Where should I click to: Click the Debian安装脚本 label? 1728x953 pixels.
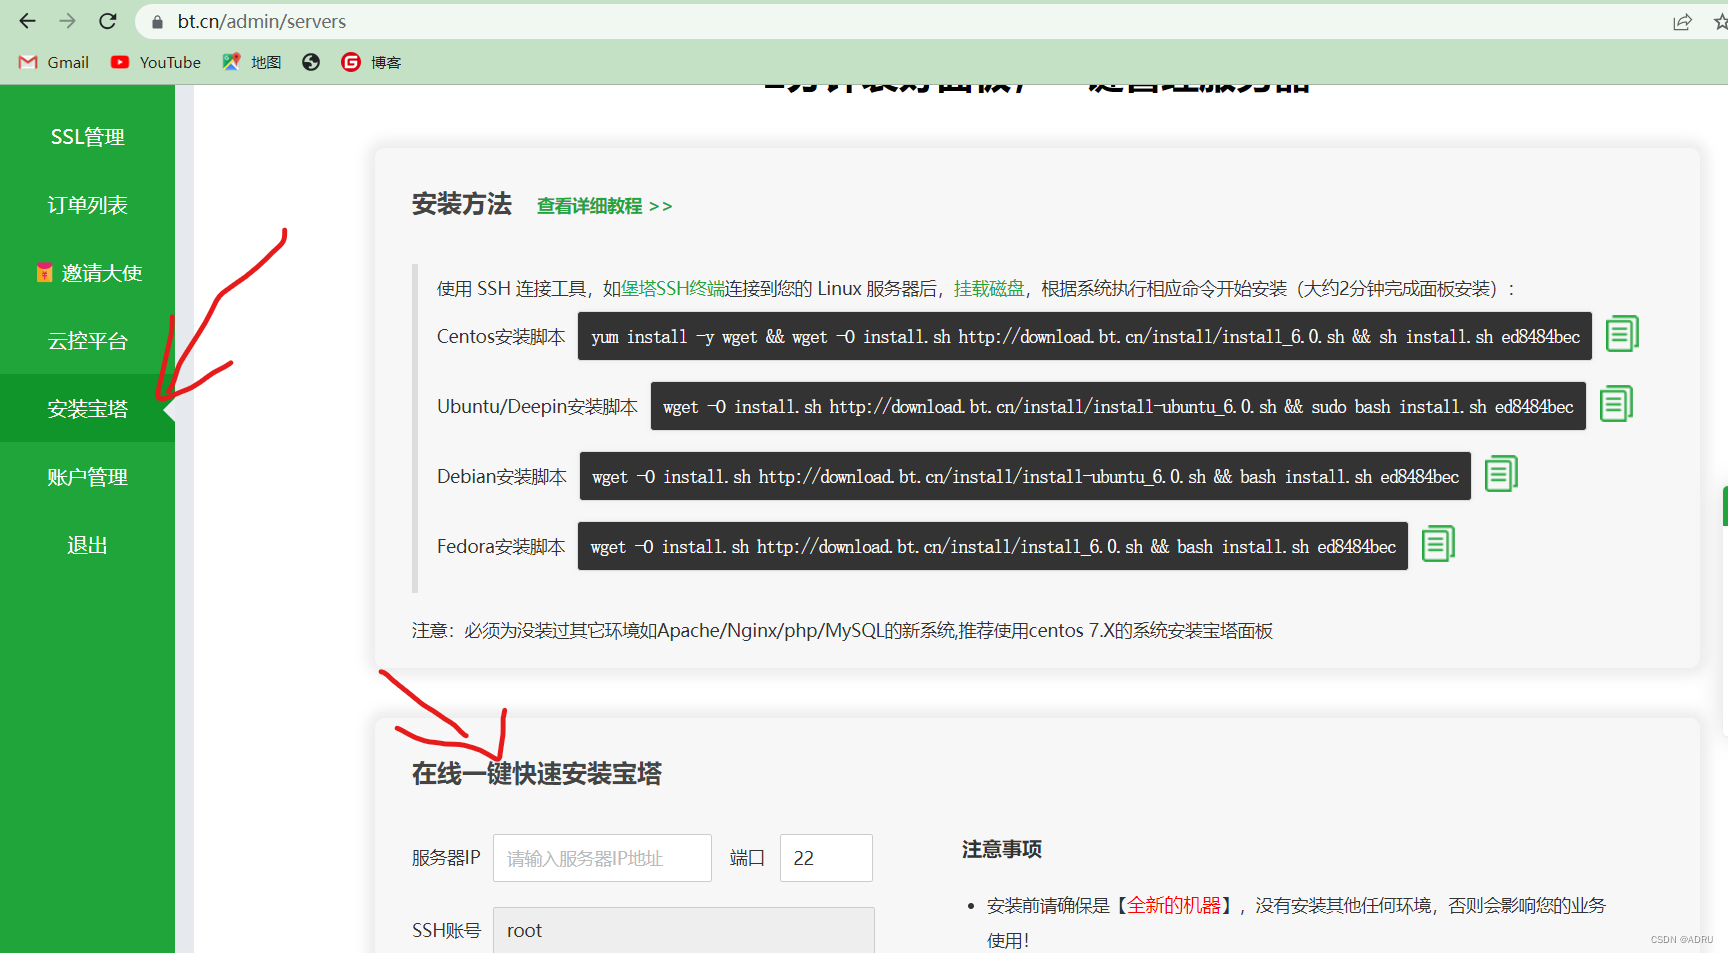502,476
